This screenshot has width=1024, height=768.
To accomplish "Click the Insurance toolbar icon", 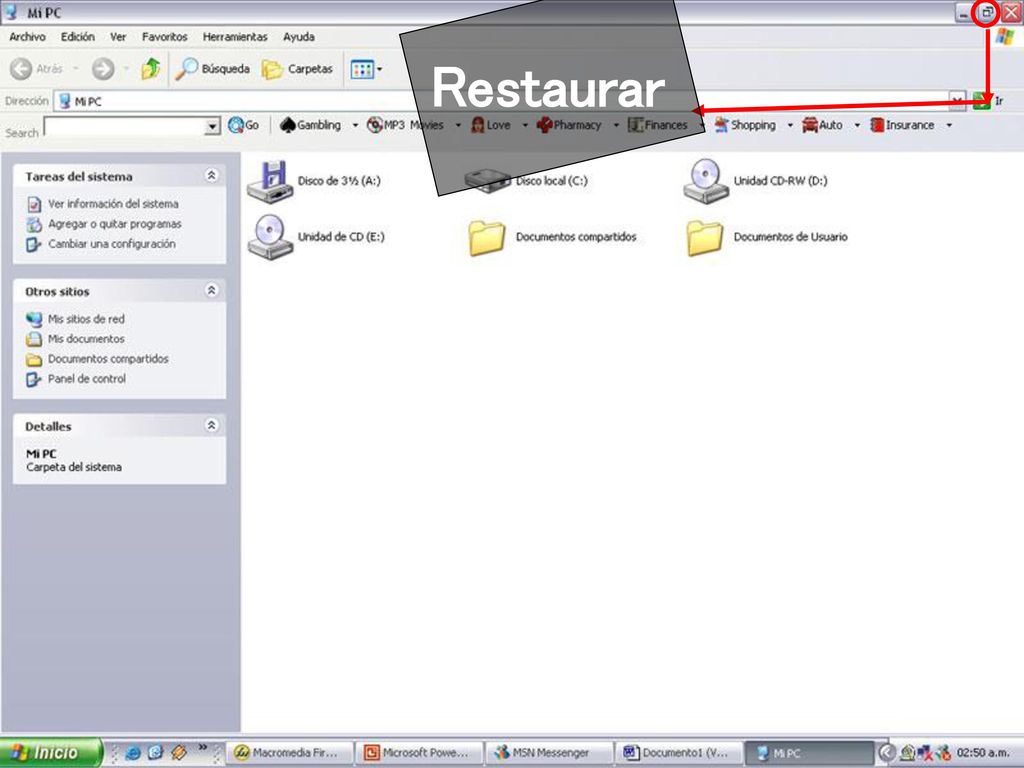I will click(877, 125).
